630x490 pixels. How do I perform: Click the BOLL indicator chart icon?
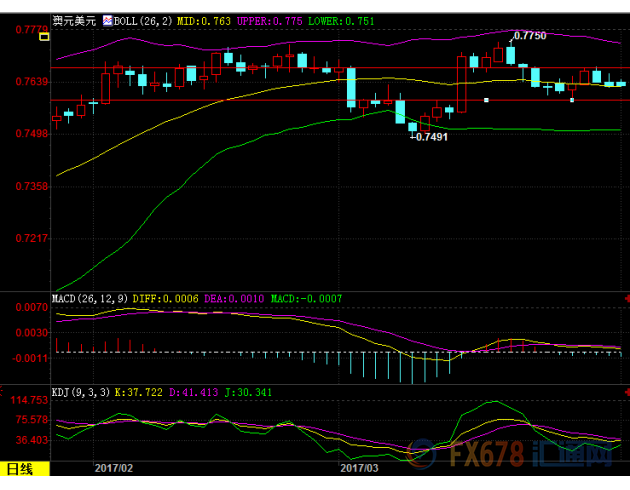107,20
